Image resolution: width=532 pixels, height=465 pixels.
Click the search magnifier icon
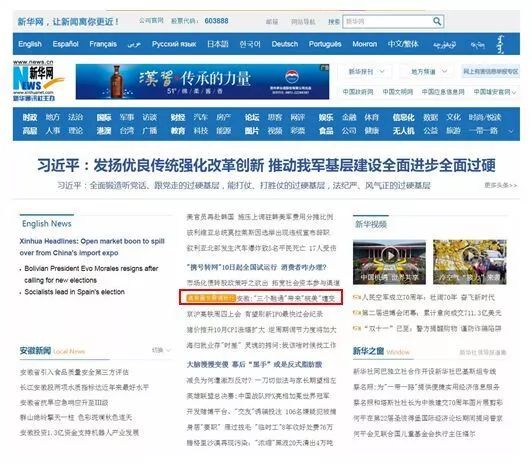[x=437, y=21]
